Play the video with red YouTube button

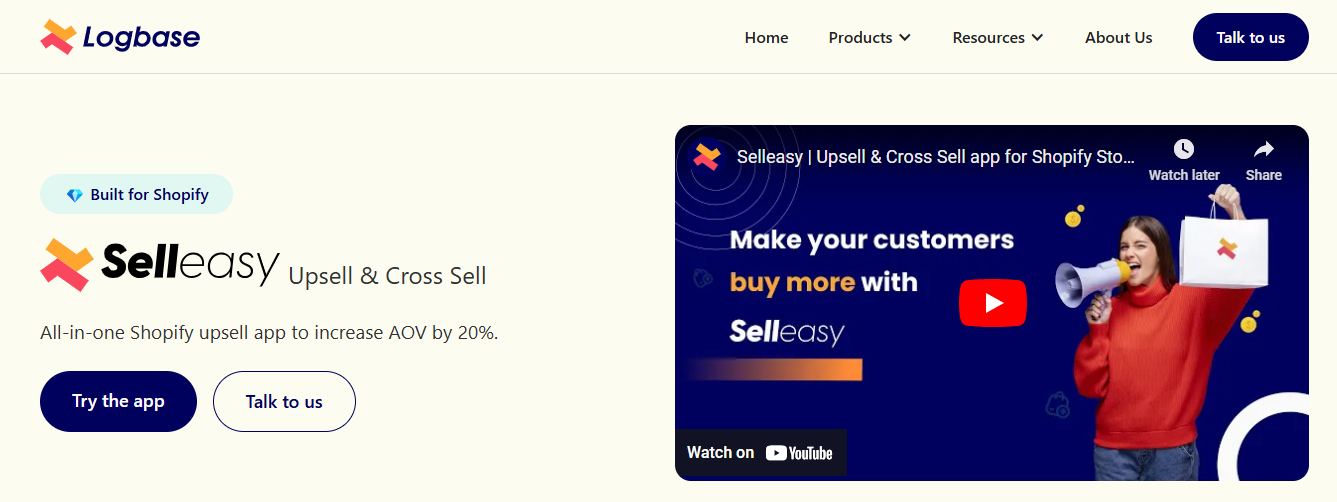click(x=993, y=302)
